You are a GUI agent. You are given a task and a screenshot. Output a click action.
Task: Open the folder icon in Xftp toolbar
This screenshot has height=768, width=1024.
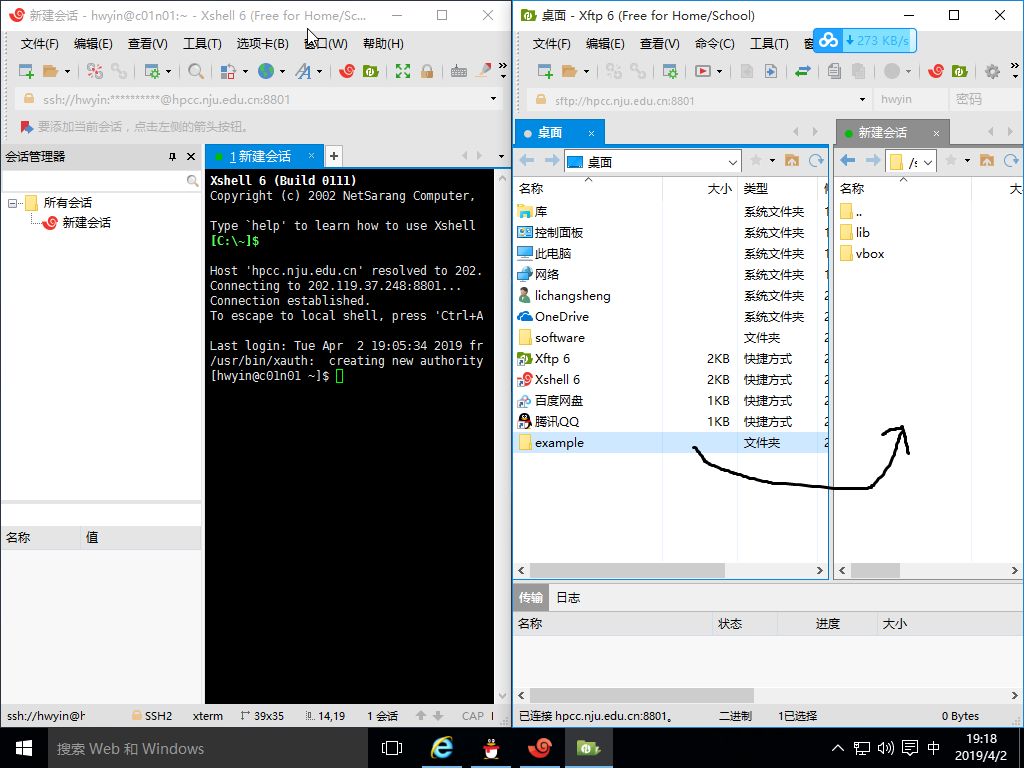tap(569, 71)
